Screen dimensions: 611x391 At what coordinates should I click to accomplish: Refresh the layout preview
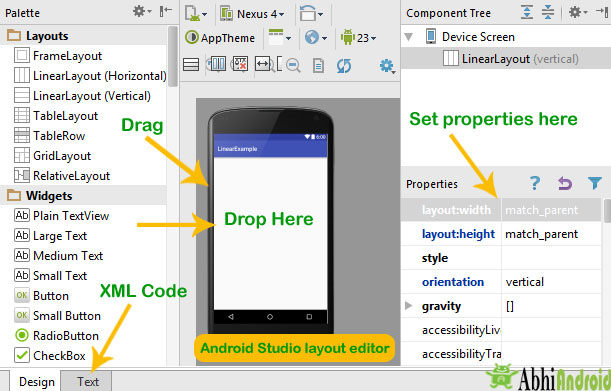click(344, 65)
